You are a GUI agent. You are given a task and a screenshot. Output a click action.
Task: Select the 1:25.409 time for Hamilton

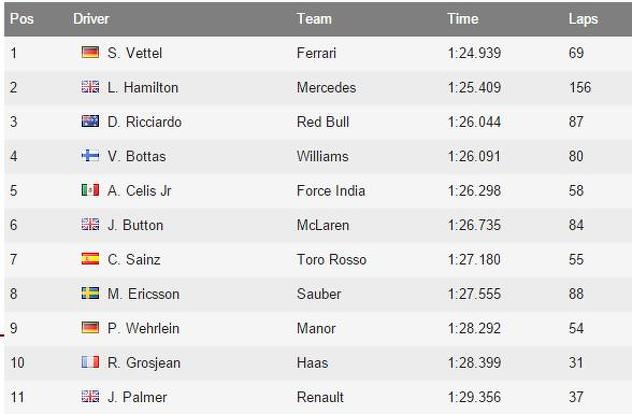(474, 87)
